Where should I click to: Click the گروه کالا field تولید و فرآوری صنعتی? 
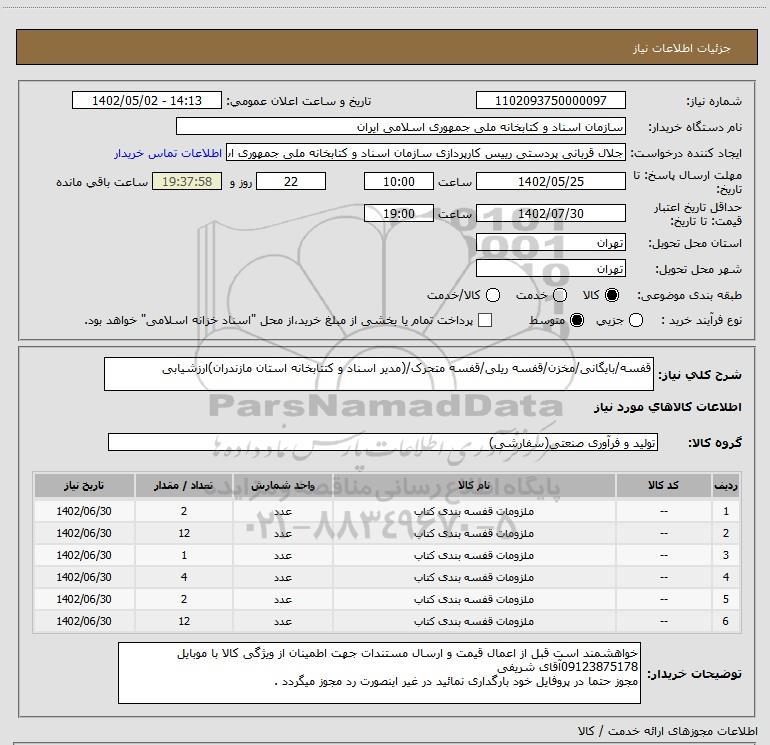click(x=383, y=442)
